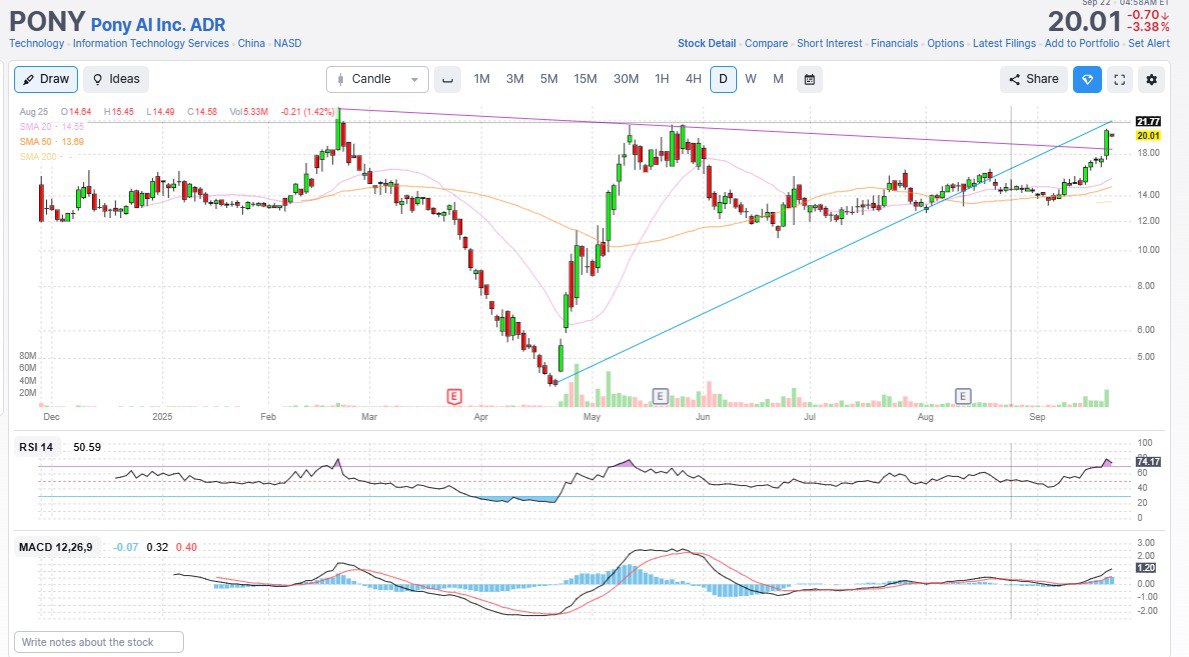Viewport: 1189px width, 657px height.
Task: Open the Compare link
Action: click(x=766, y=43)
